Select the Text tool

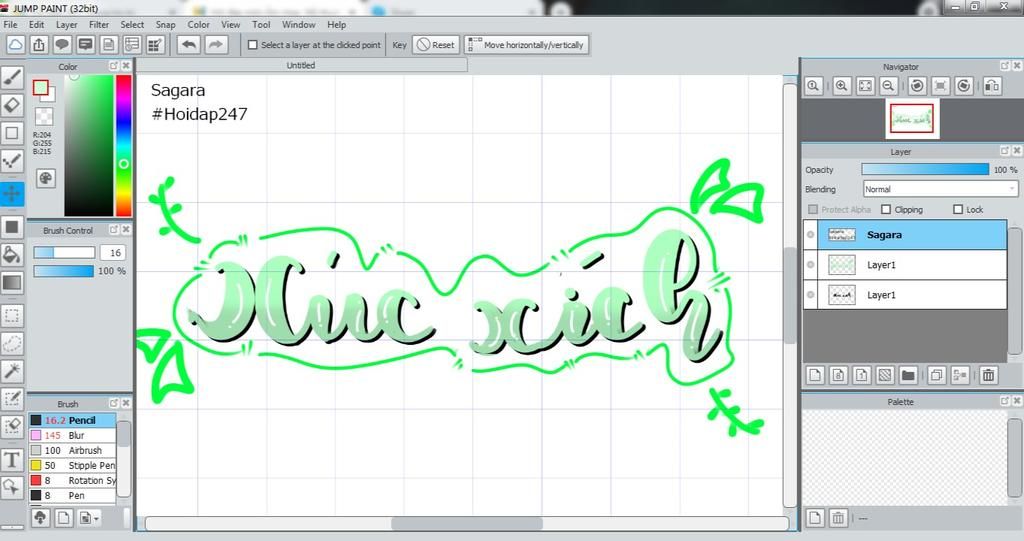[12, 459]
